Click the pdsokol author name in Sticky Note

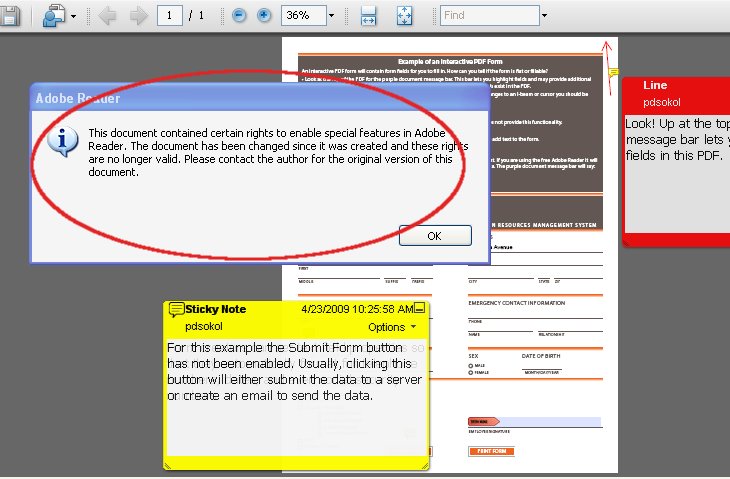tap(204, 326)
